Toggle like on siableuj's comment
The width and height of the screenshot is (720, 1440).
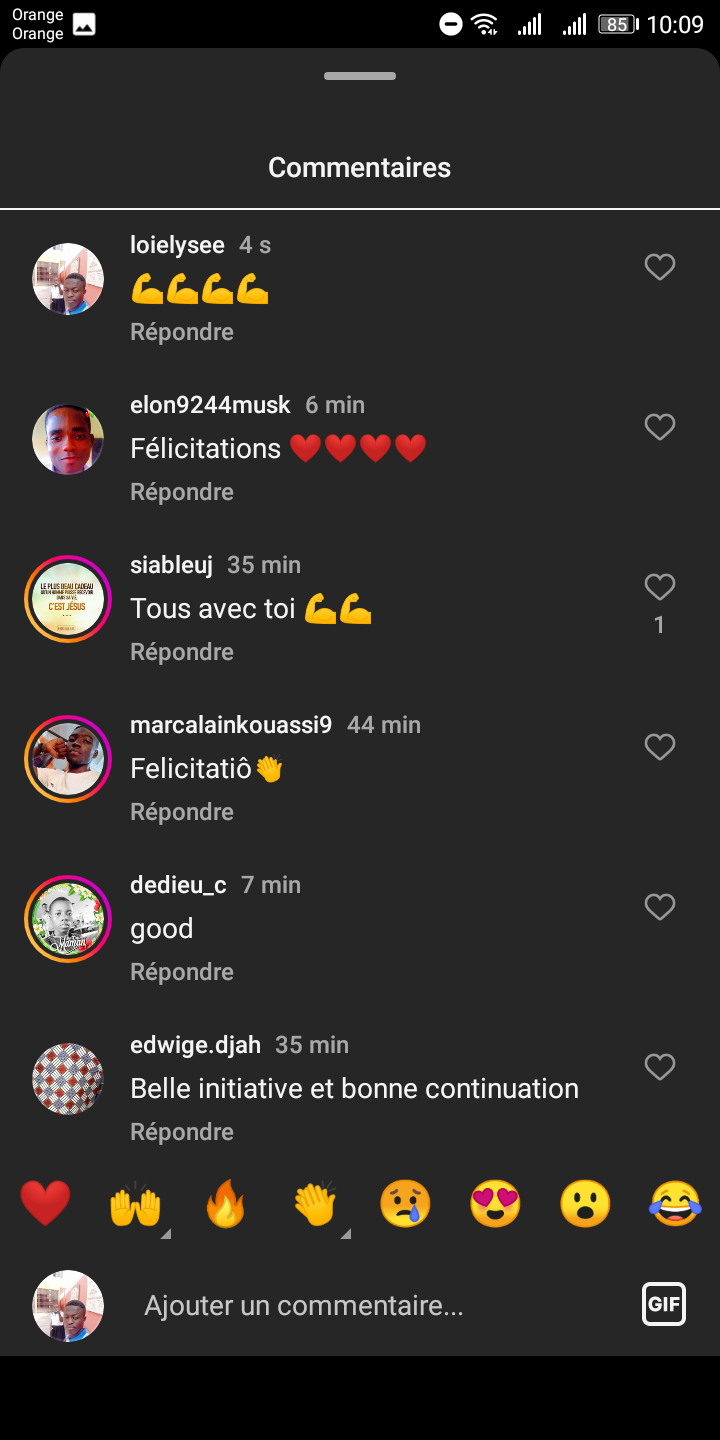659,587
